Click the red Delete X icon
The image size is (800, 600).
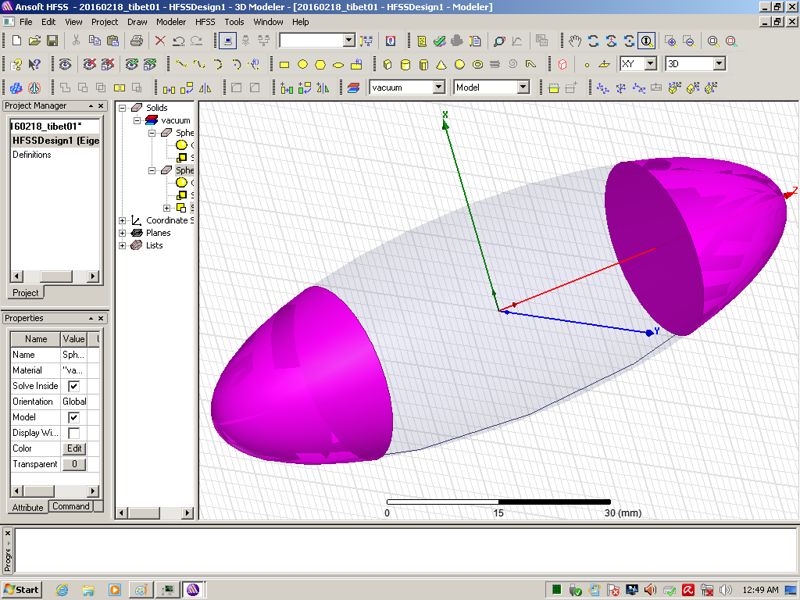[160, 41]
